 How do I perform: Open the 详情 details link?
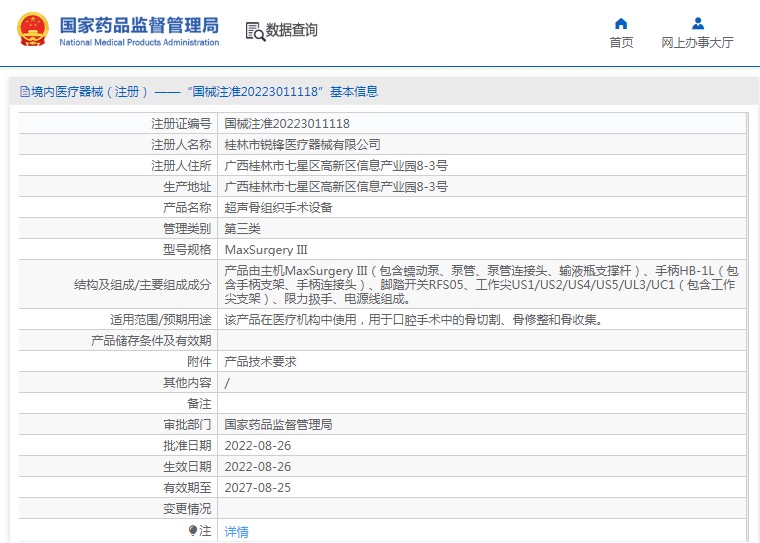(237, 531)
